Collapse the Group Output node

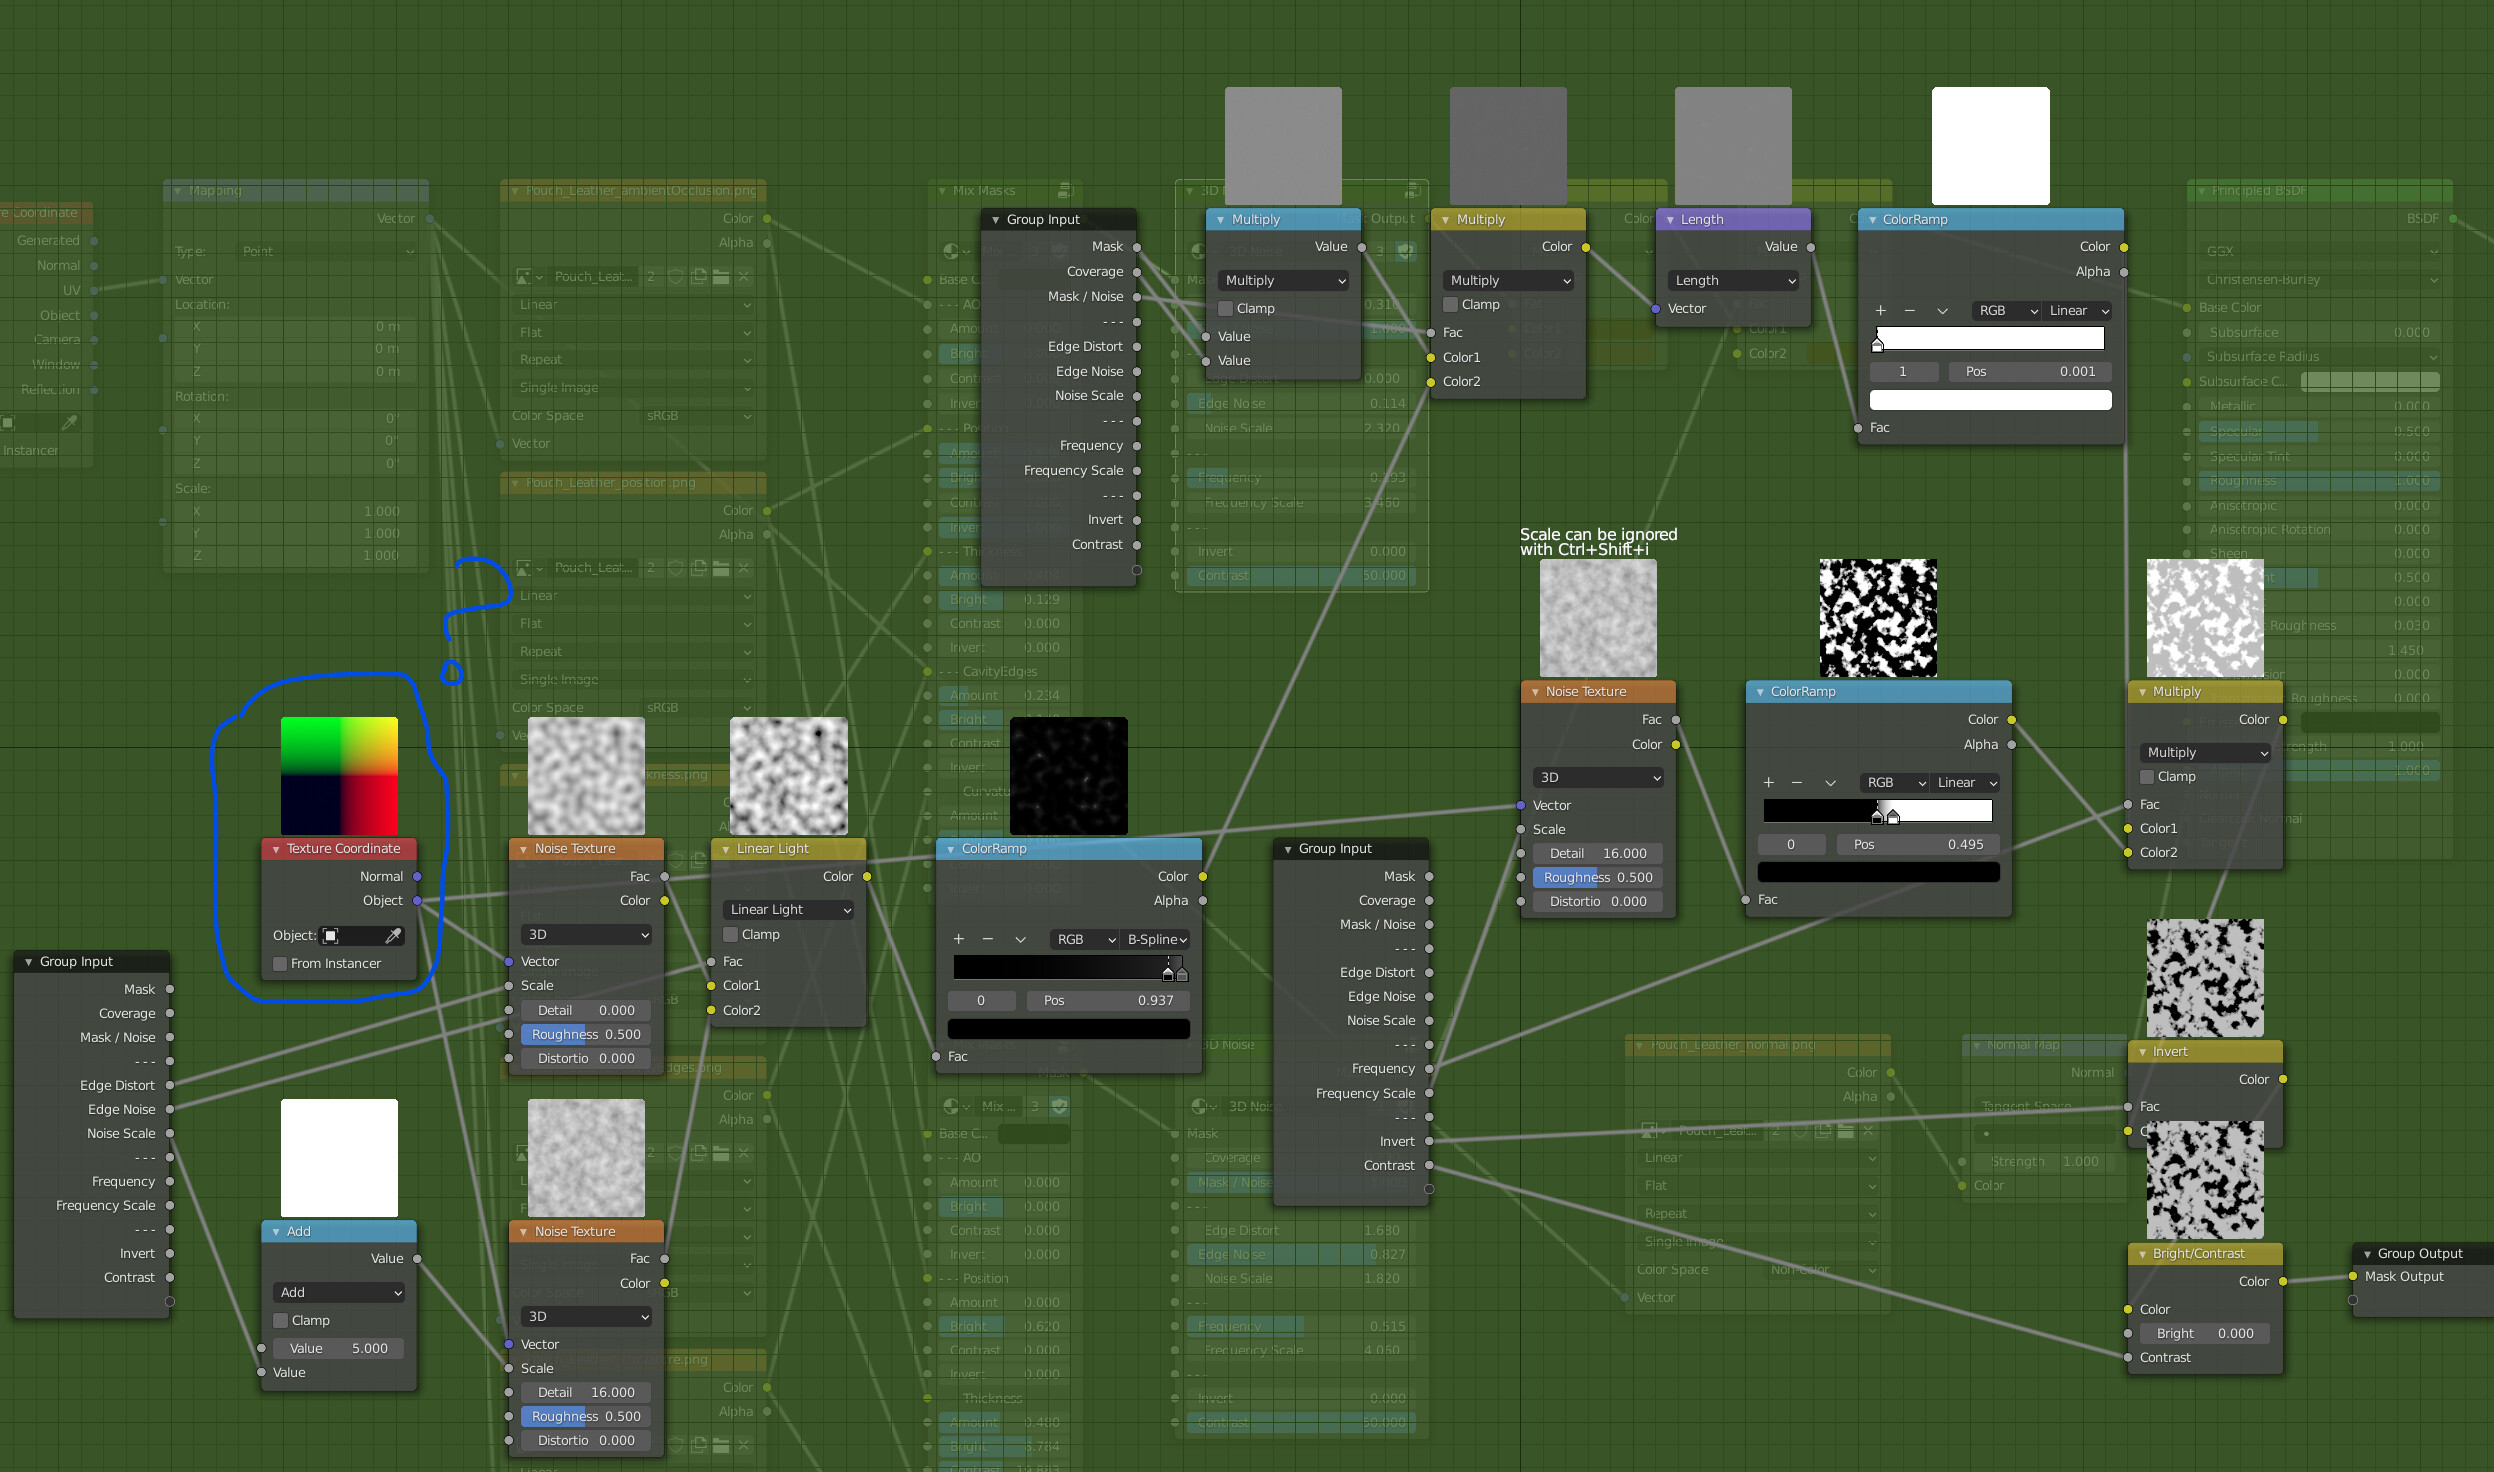coord(2367,1254)
